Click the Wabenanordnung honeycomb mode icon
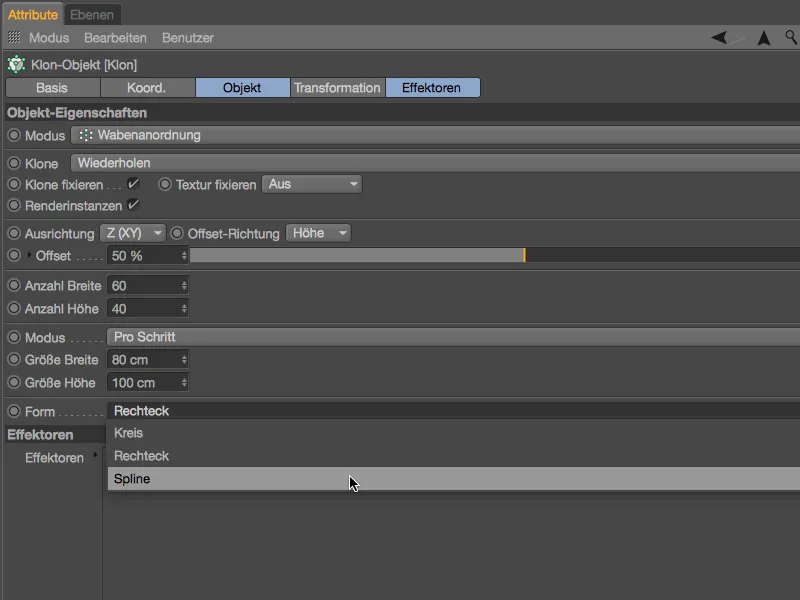The width and height of the screenshot is (800, 600). pos(86,135)
